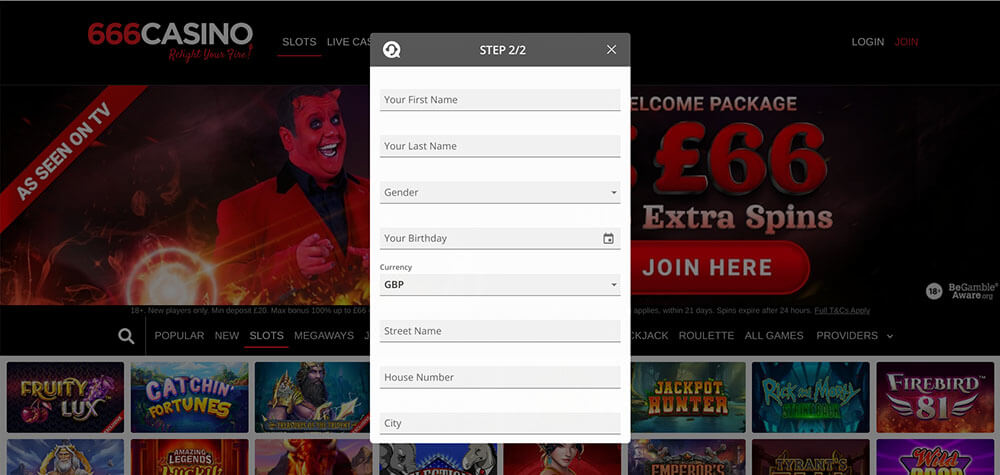Open the Currency GBP dropdown
Viewport: 1000px width, 475px height.
tap(500, 285)
